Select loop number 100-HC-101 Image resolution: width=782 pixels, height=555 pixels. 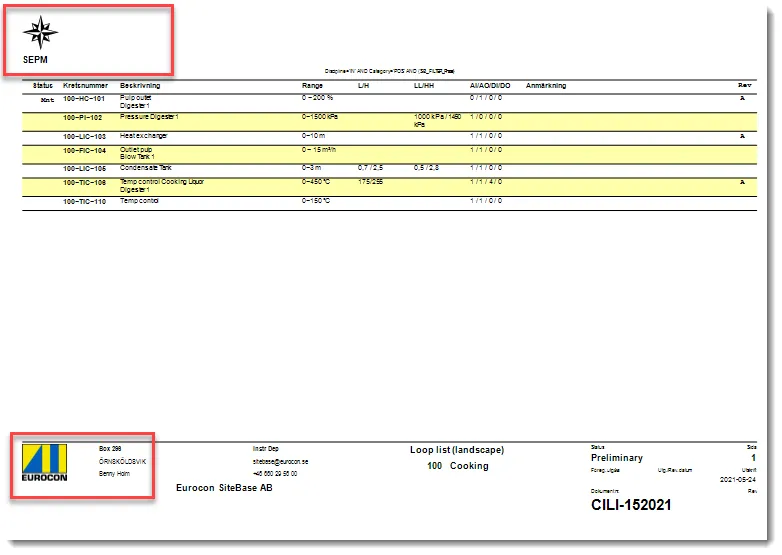pyautogui.click(x=84, y=99)
